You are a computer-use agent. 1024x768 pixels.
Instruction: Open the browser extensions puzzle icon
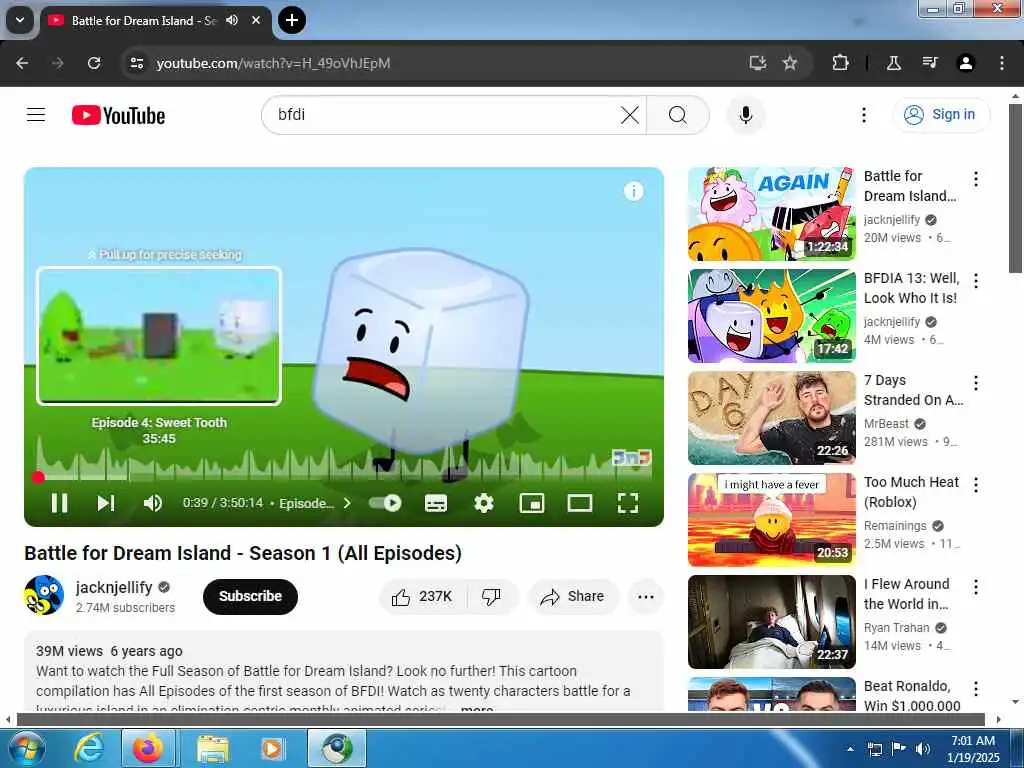(x=840, y=63)
